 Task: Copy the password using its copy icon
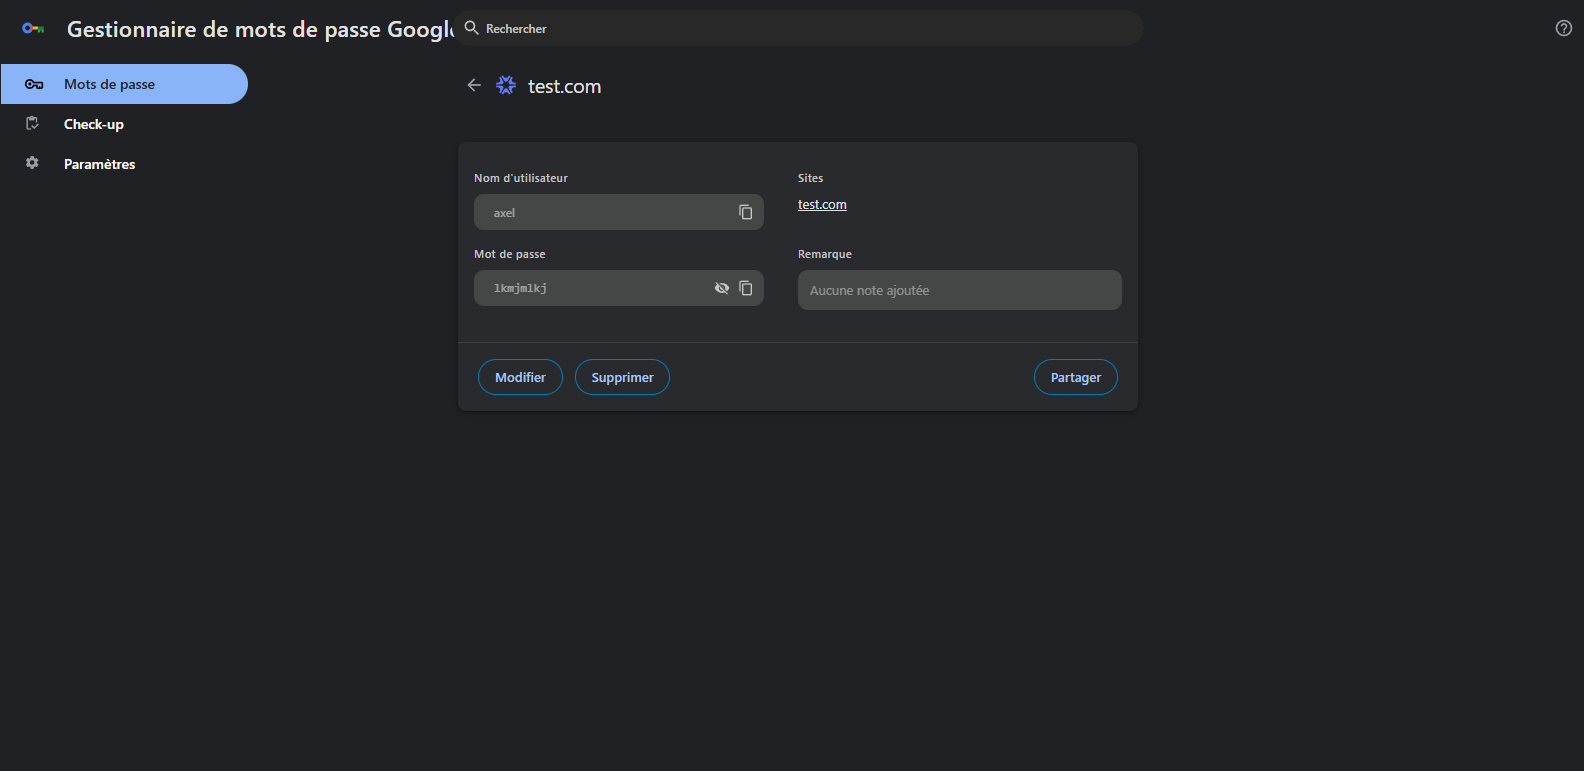point(745,288)
